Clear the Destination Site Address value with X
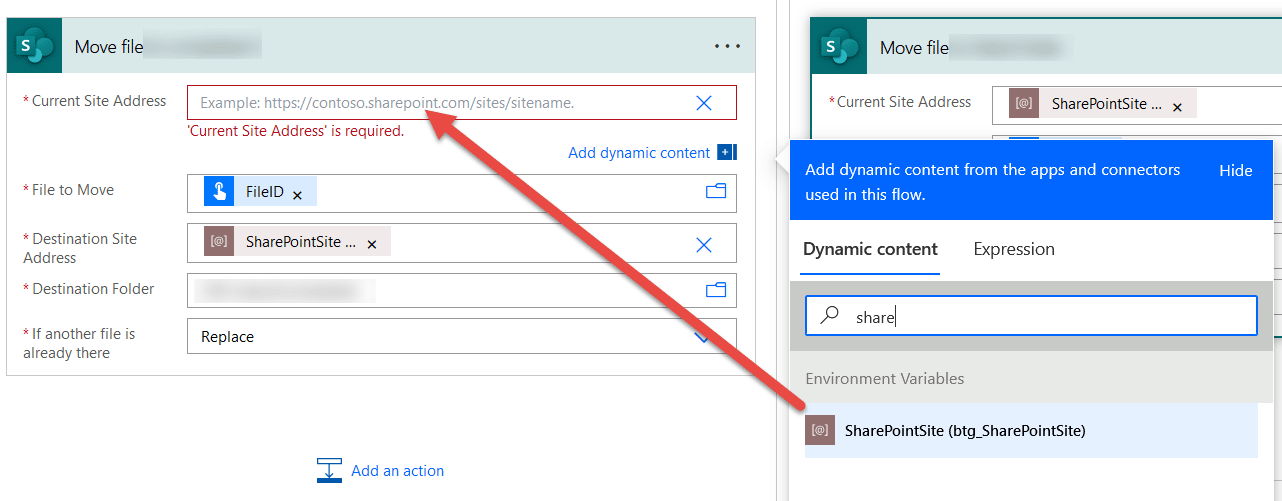 (704, 245)
